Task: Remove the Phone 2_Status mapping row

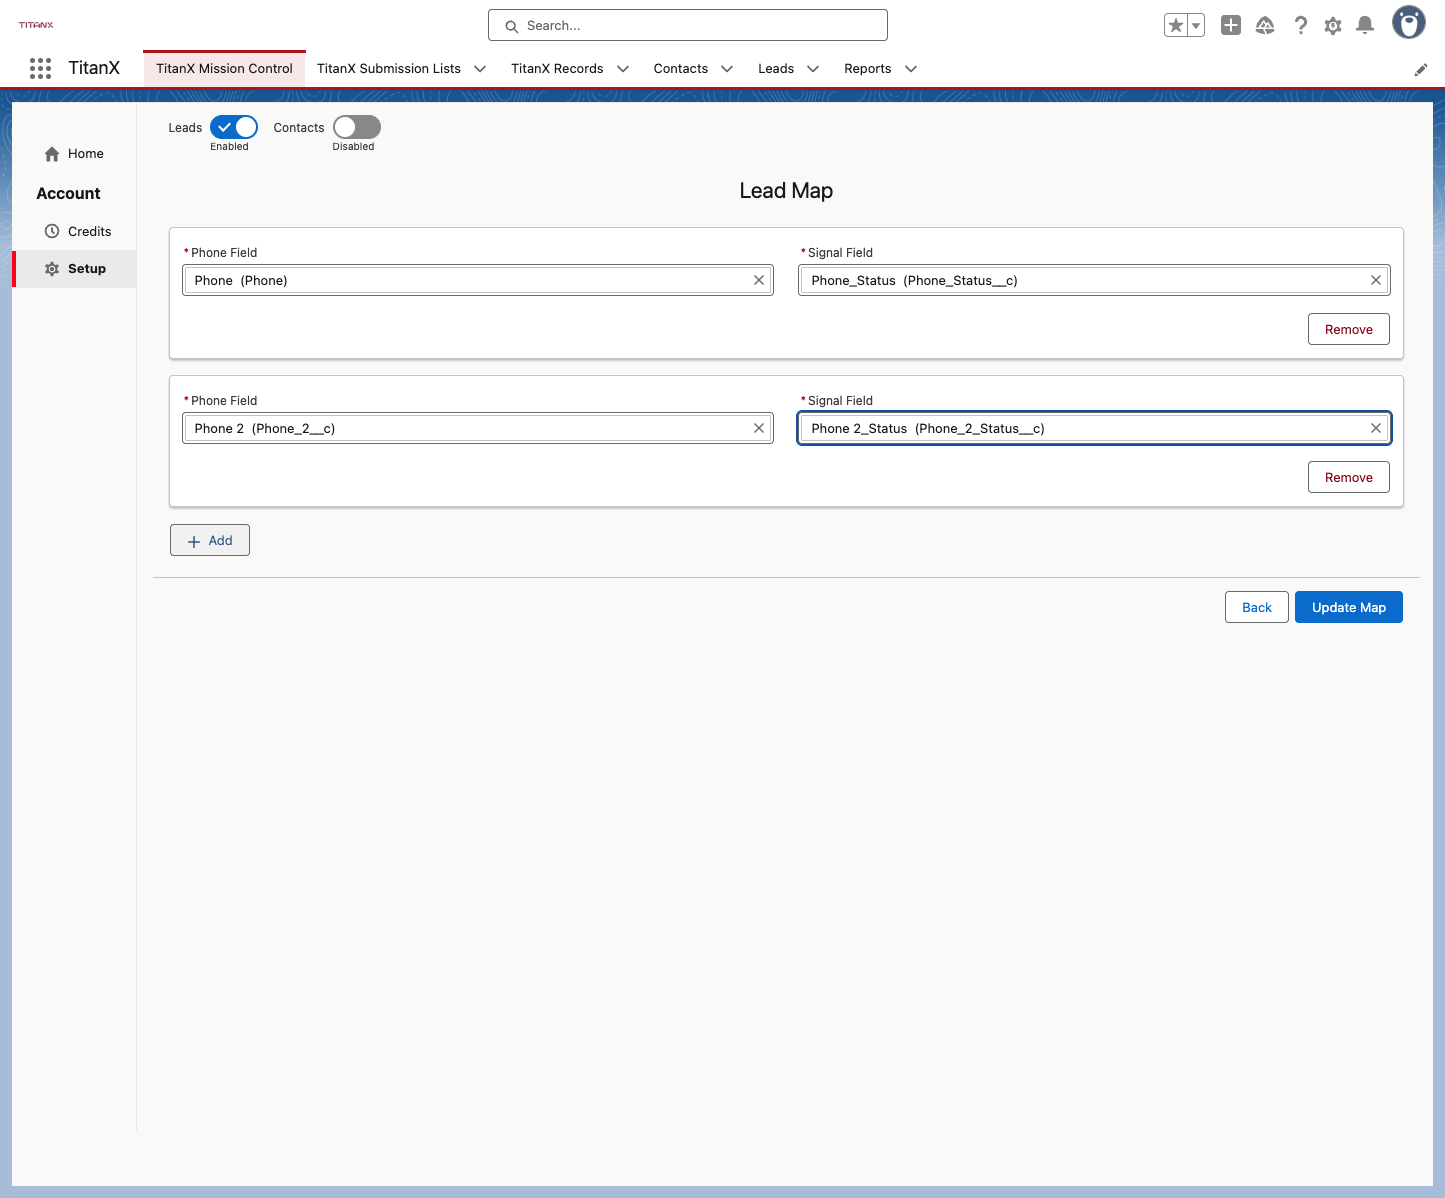Action: (1348, 477)
